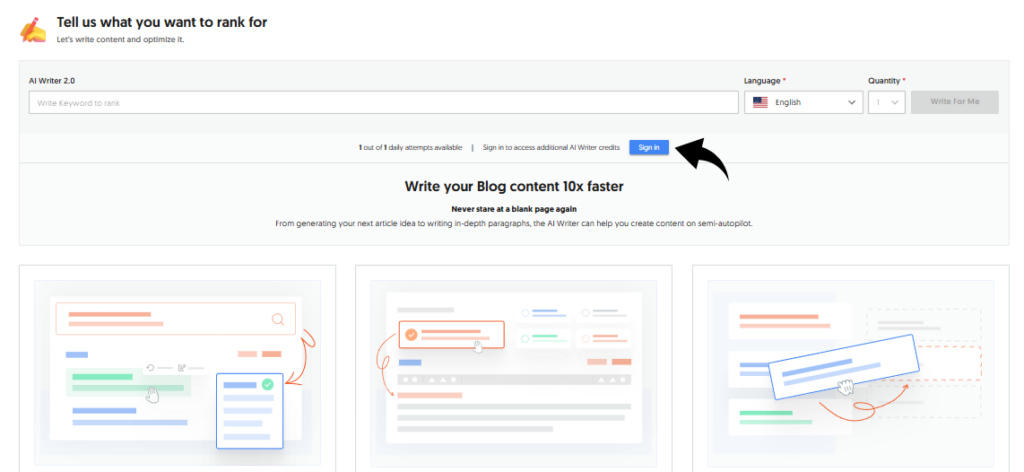The height and width of the screenshot is (472, 1024).
Task: Click the blue Sign in button
Action: 648,148
